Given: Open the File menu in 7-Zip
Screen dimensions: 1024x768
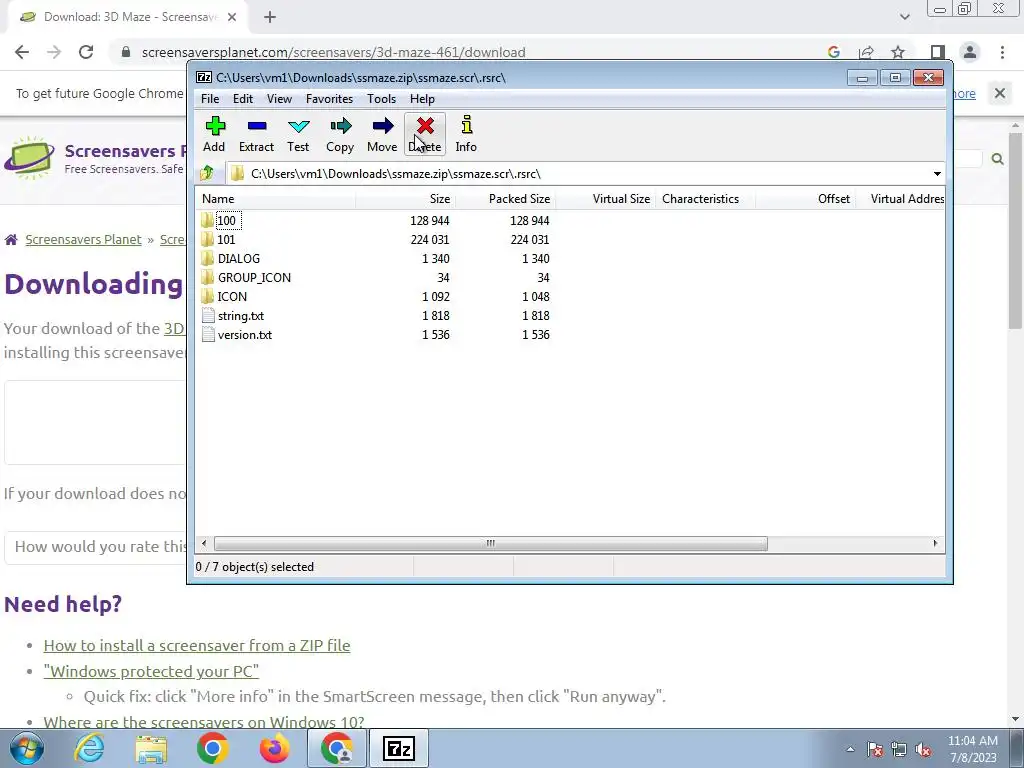Looking at the screenshot, I should [210, 99].
